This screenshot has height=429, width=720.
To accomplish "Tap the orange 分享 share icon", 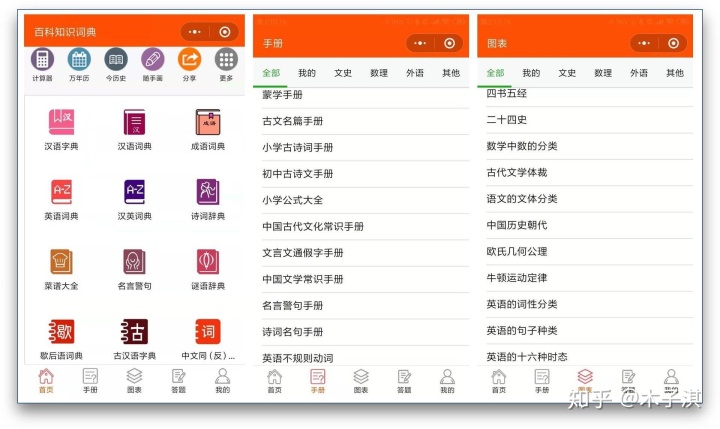I will pyautogui.click(x=189, y=60).
